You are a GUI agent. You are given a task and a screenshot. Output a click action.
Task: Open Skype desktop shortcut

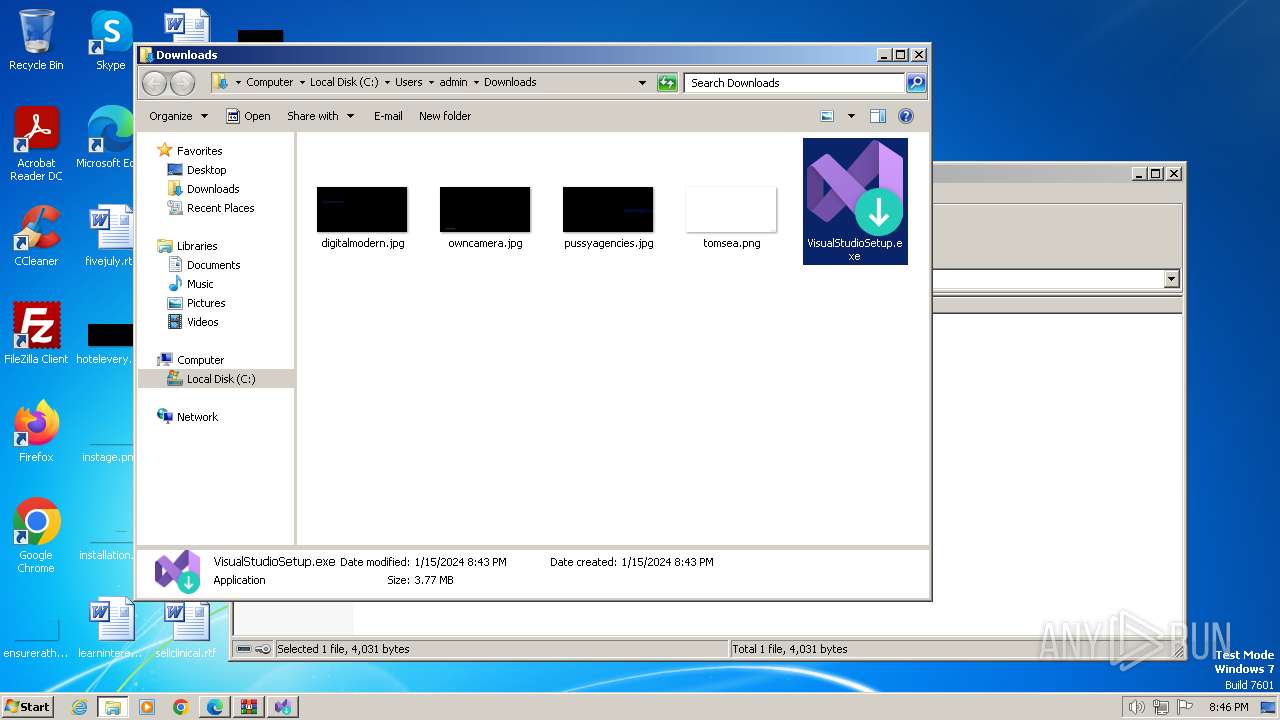pyautogui.click(x=110, y=40)
